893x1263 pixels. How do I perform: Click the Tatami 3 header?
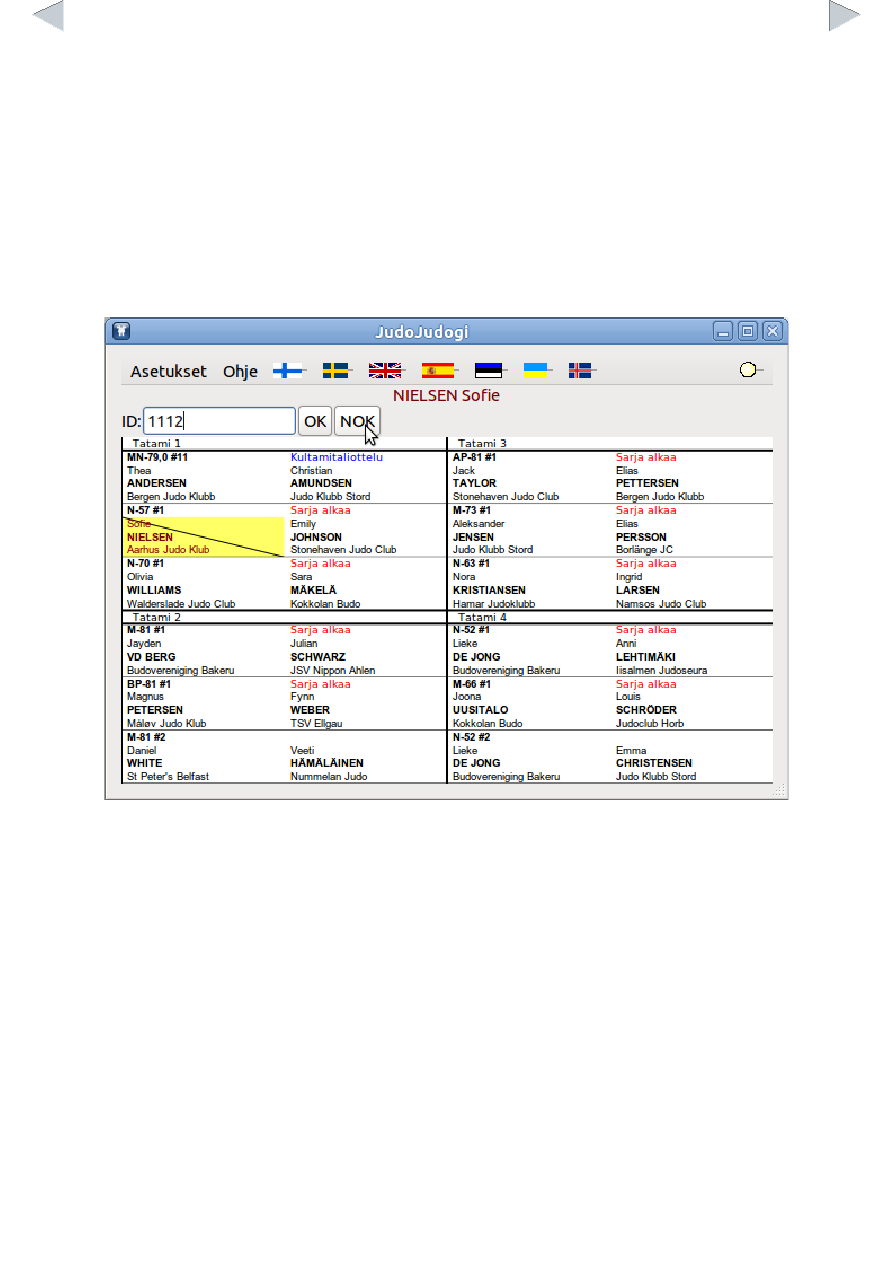tap(482, 443)
